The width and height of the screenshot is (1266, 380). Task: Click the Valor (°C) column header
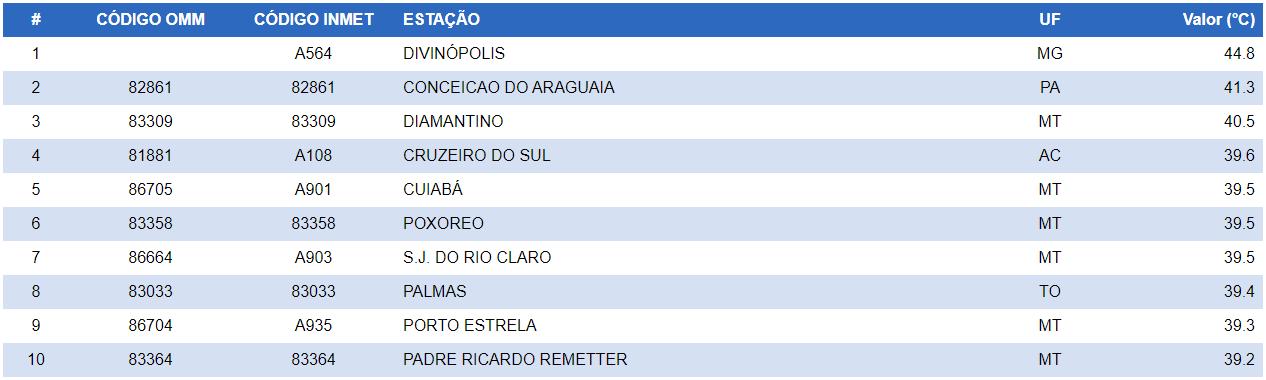(x=1219, y=20)
